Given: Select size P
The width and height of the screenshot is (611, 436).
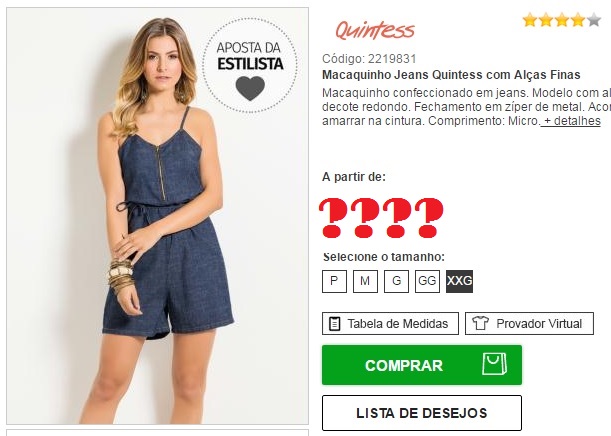Looking at the screenshot, I should coord(334,281).
